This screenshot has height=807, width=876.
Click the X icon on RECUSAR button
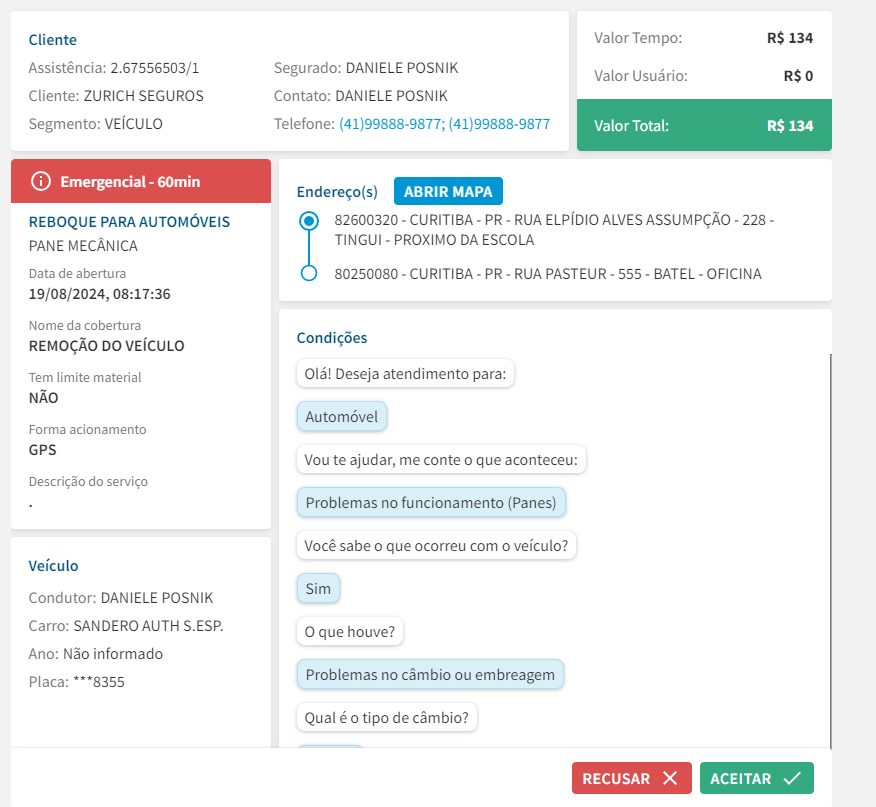pos(670,778)
